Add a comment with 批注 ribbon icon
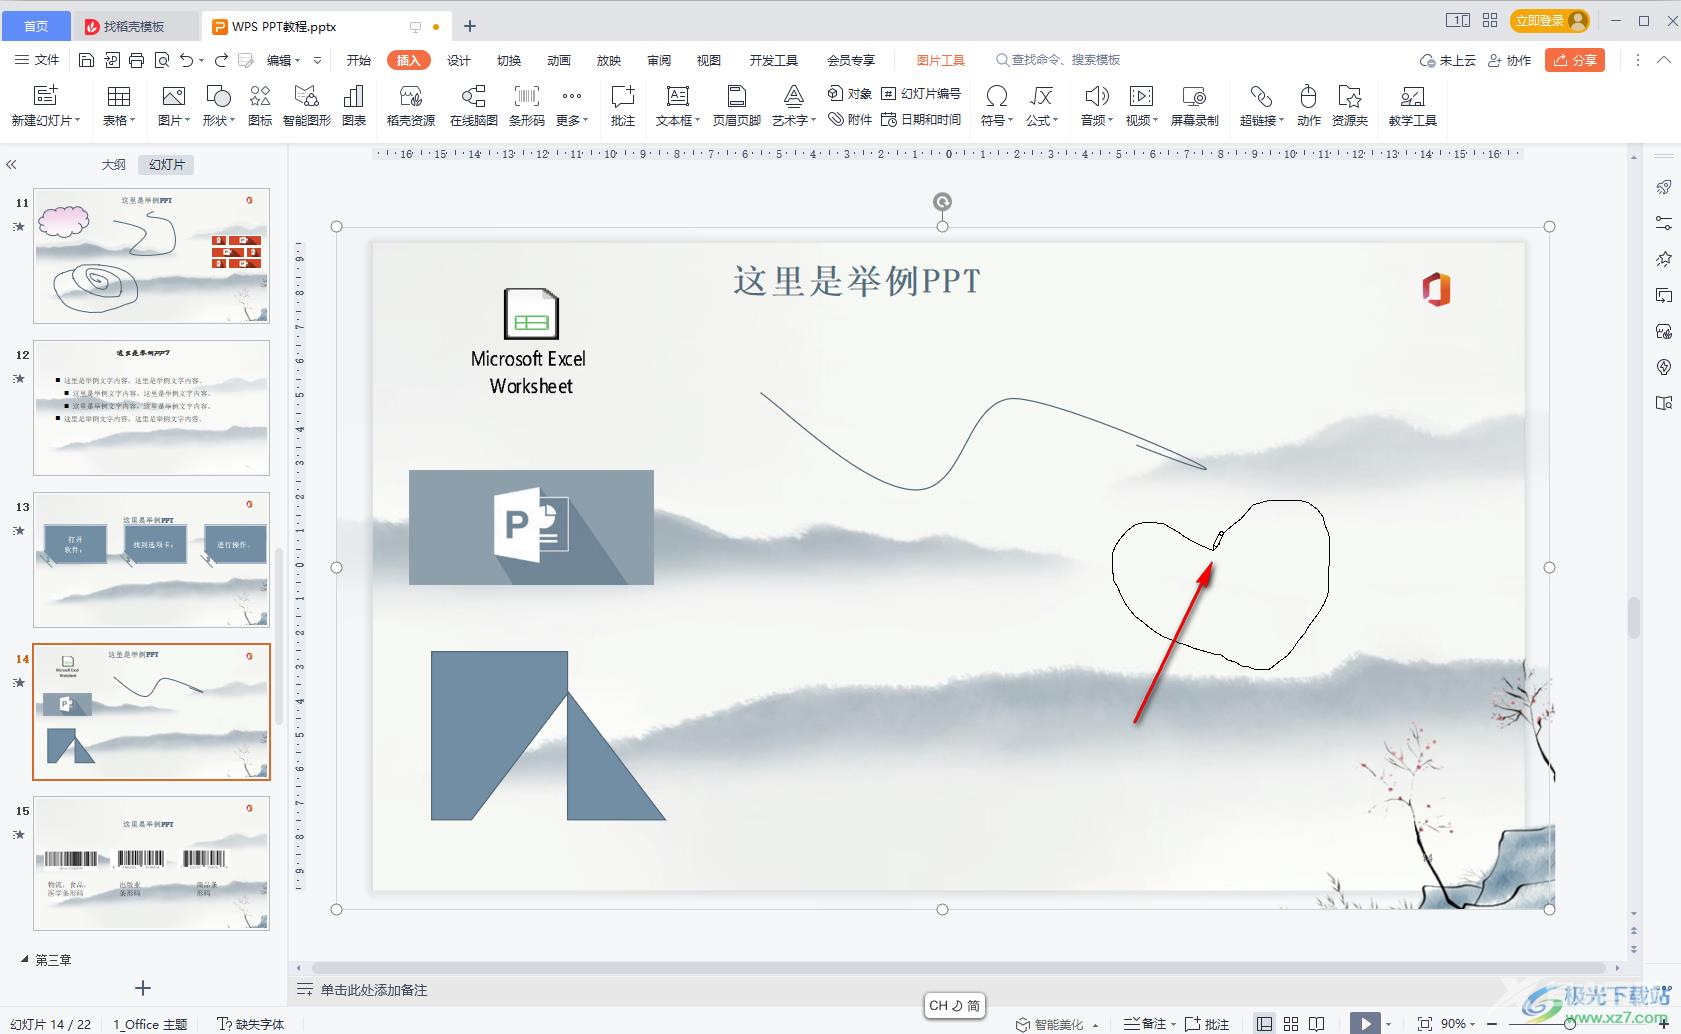This screenshot has width=1681, height=1034. (x=623, y=96)
